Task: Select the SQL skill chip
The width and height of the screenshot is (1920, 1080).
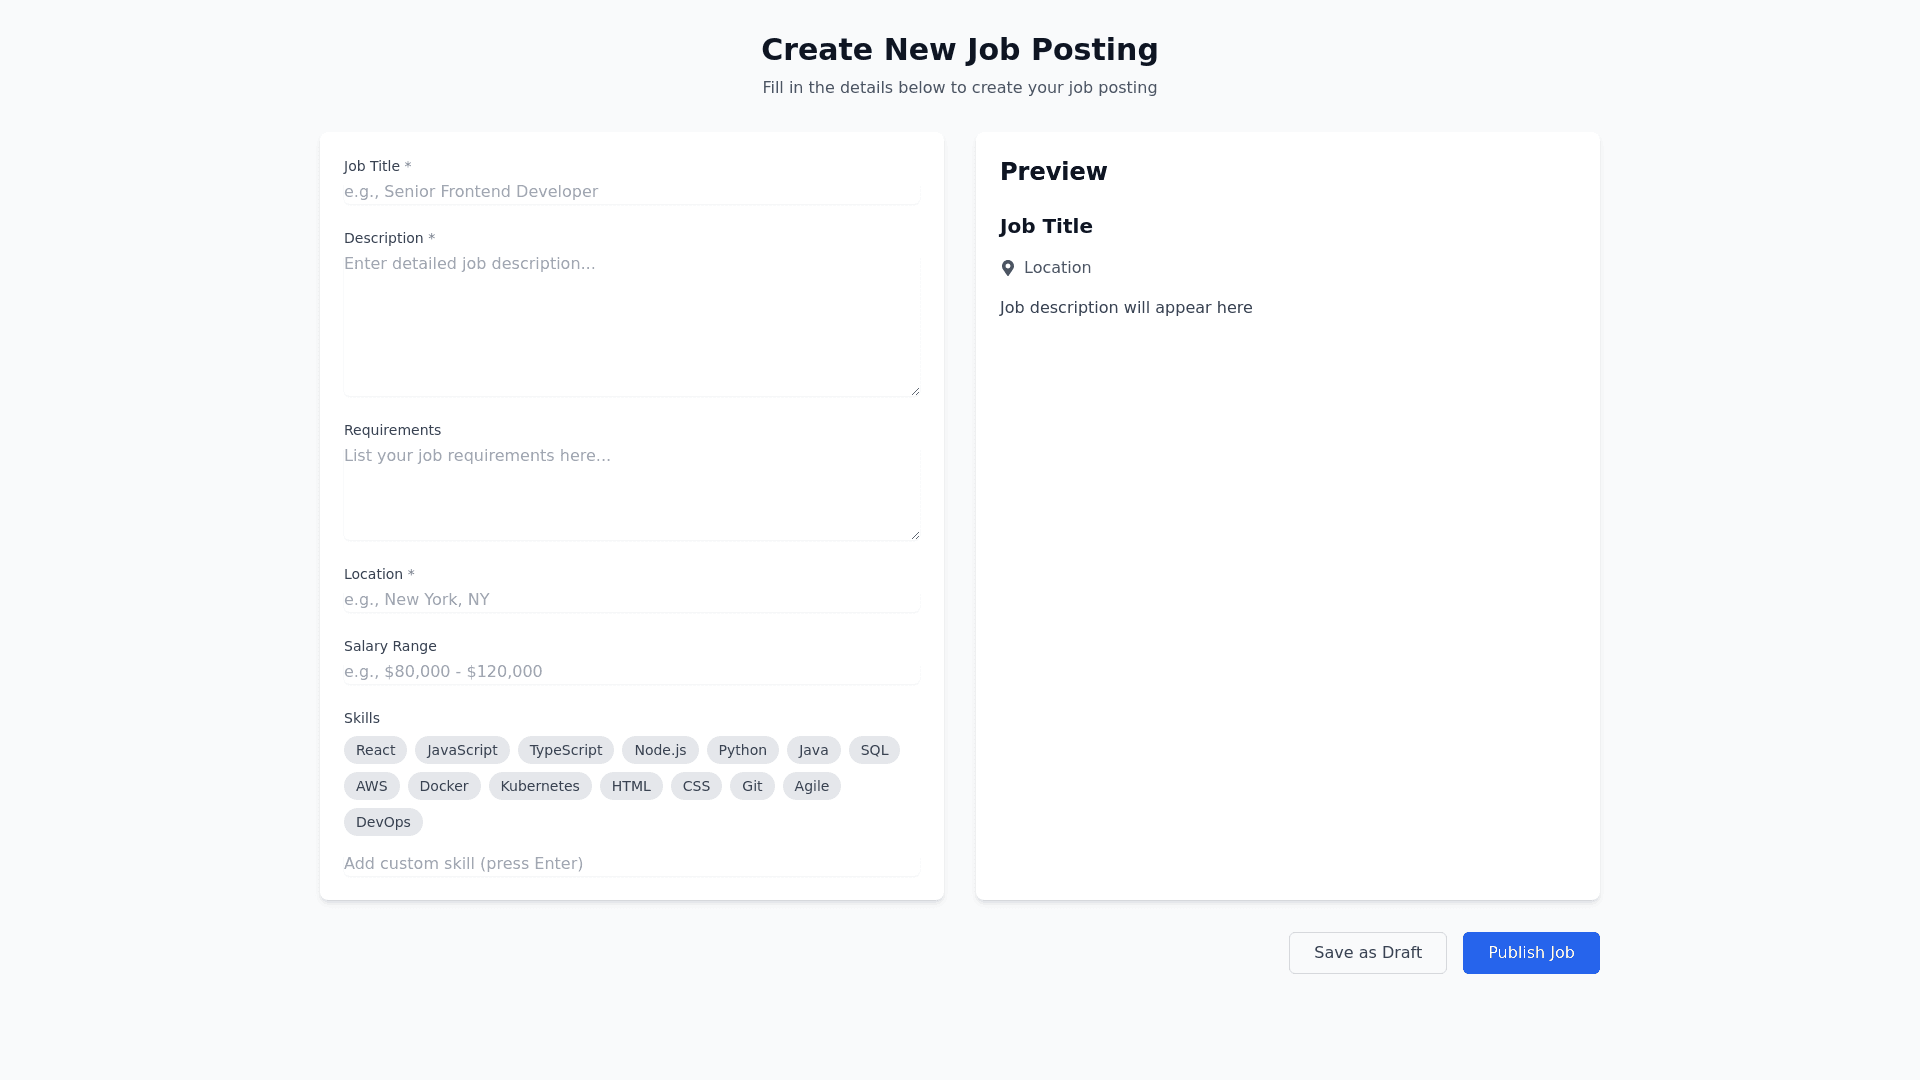Action: click(874, 750)
